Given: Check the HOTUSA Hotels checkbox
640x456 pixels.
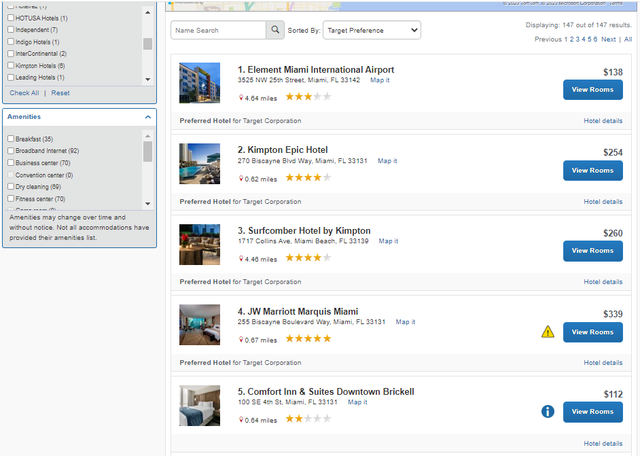Looking at the screenshot, I should click(11, 18).
